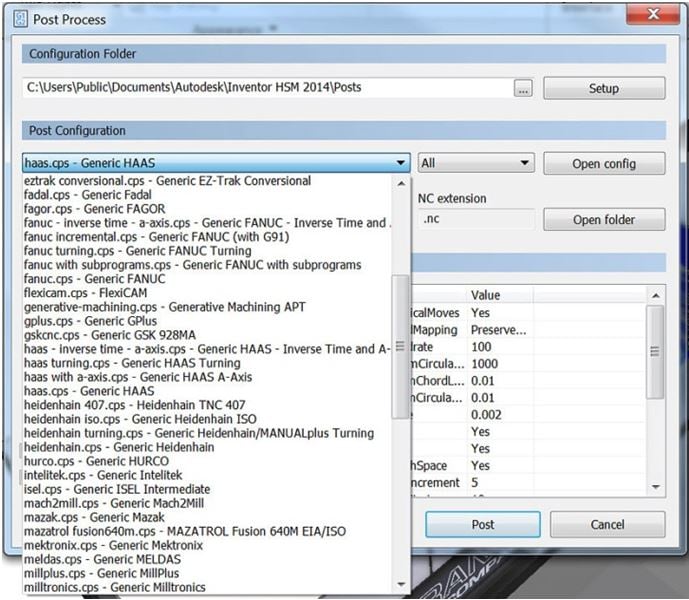Select heidenhain 407.cps - Heidenhain TNC 407
This screenshot has width=689, height=600.
pyautogui.click(x=207, y=405)
